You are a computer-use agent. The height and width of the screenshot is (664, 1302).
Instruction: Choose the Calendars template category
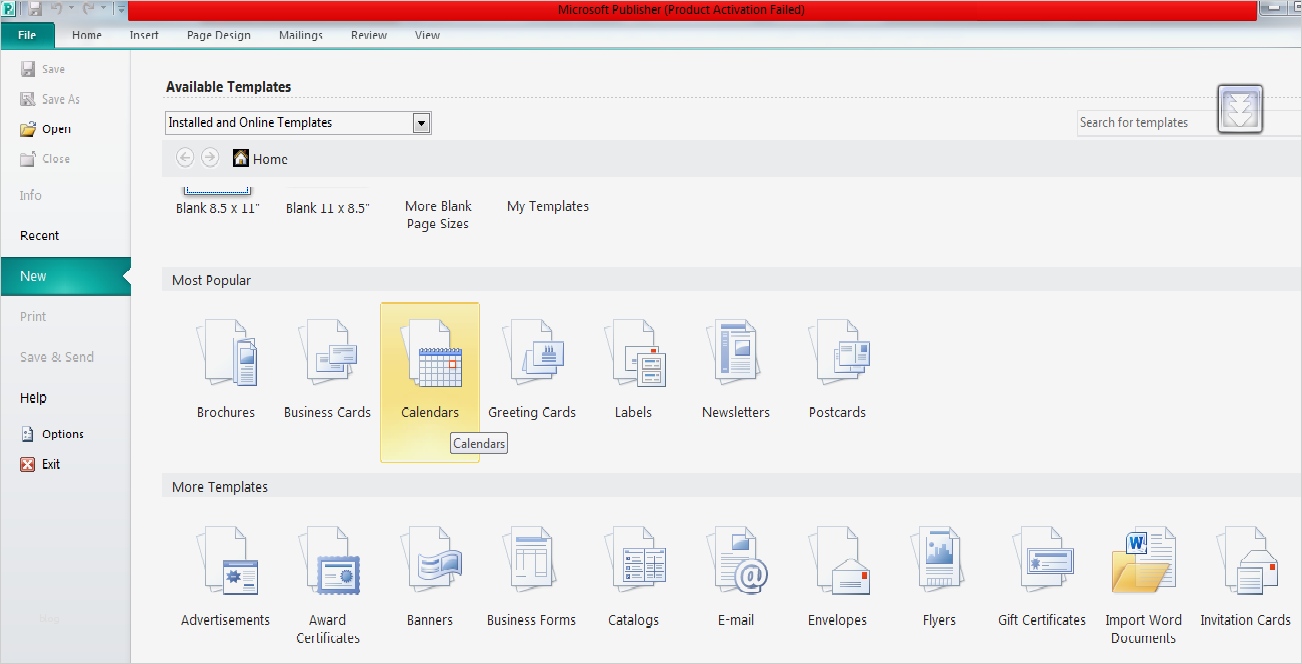(x=430, y=370)
